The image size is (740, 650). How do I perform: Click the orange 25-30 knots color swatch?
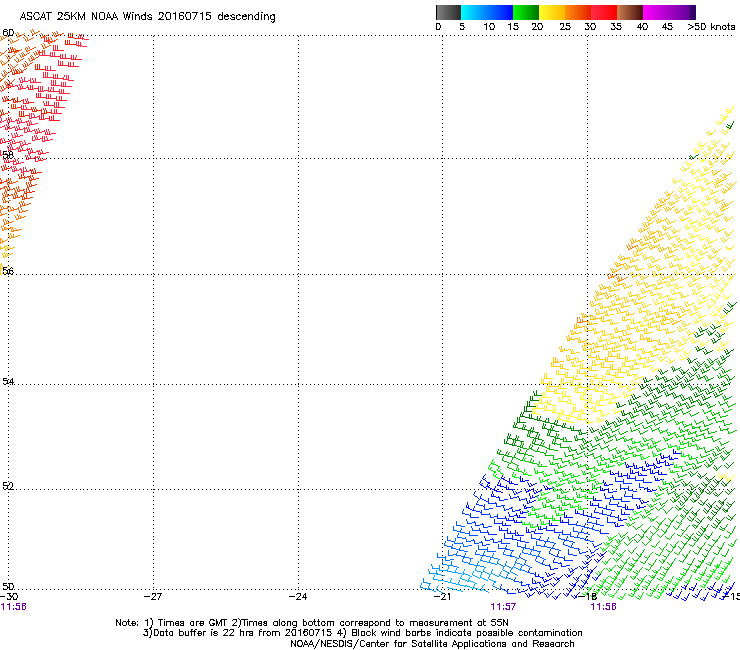(578, 12)
